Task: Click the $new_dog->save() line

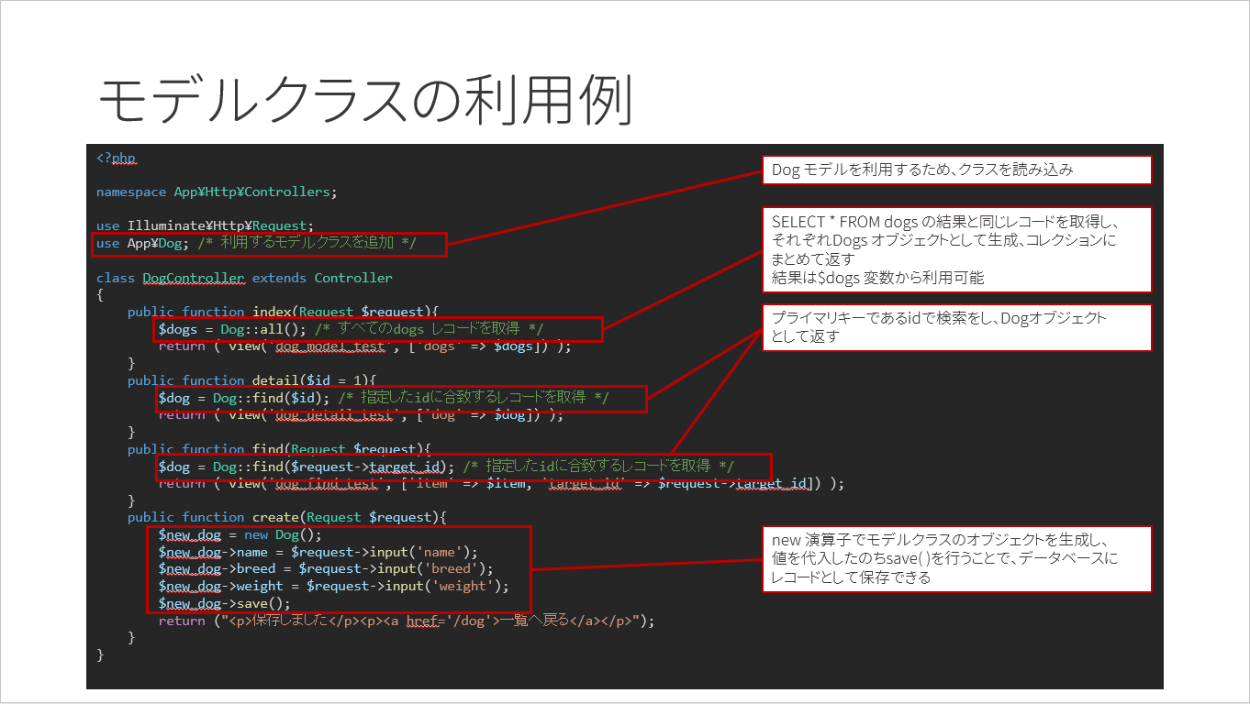Action: (224, 603)
